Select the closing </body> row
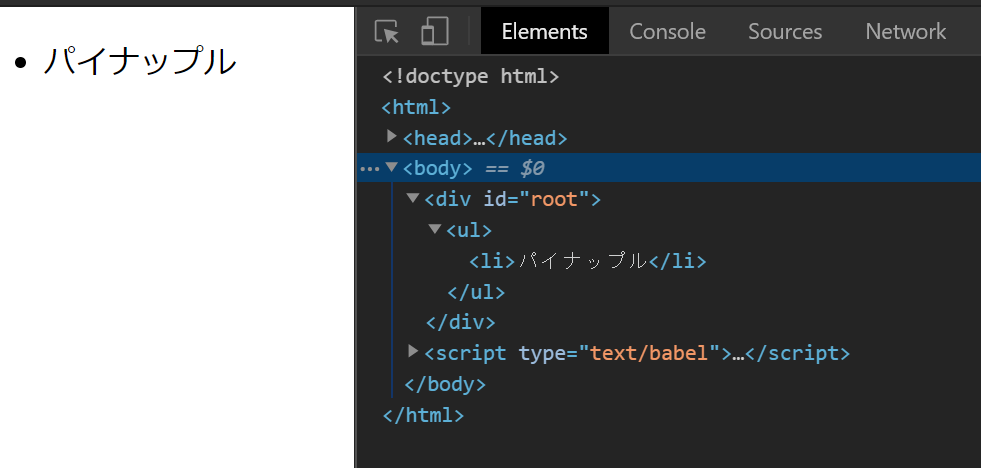The image size is (981, 468). [x=445, y=384]
